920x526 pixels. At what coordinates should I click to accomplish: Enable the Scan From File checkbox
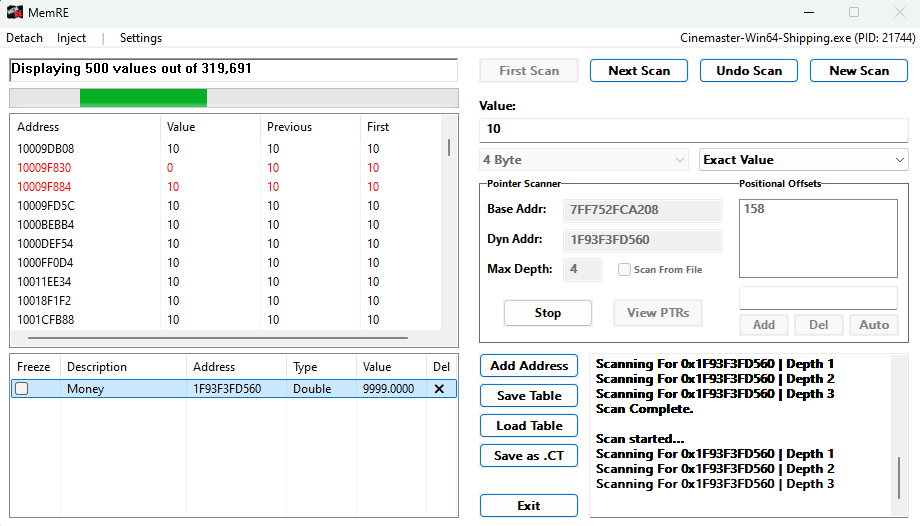click(624, 269)
